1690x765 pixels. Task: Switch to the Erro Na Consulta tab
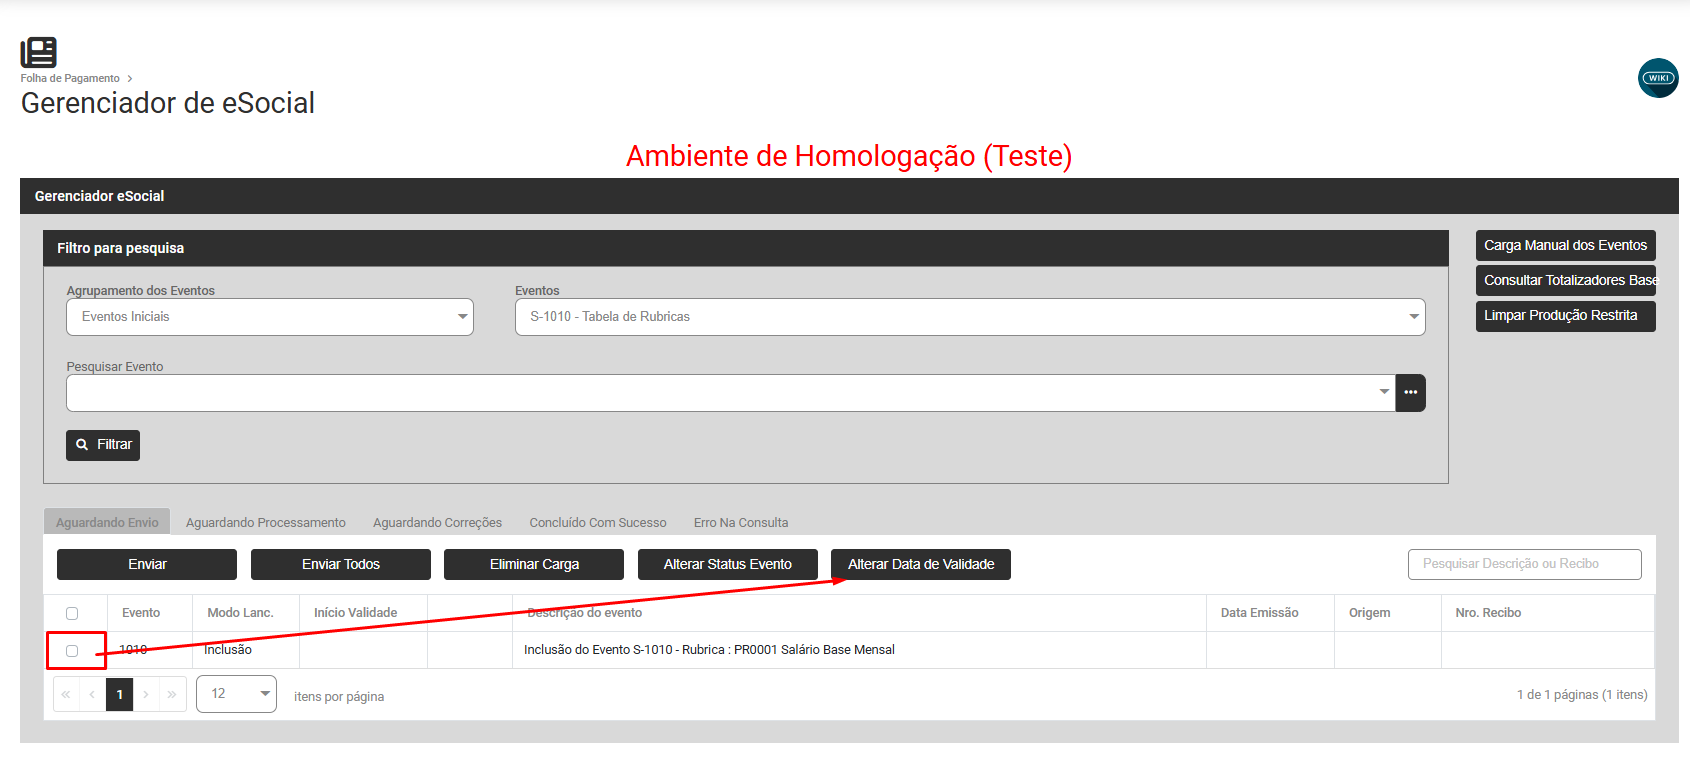click(x=741, y=522)
